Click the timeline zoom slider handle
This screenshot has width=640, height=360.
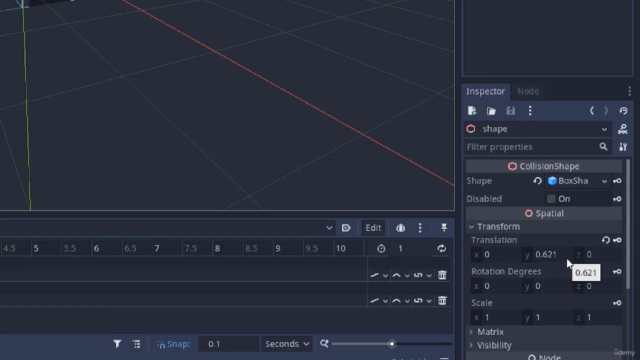pyautogui.click(x=392, y=344)
